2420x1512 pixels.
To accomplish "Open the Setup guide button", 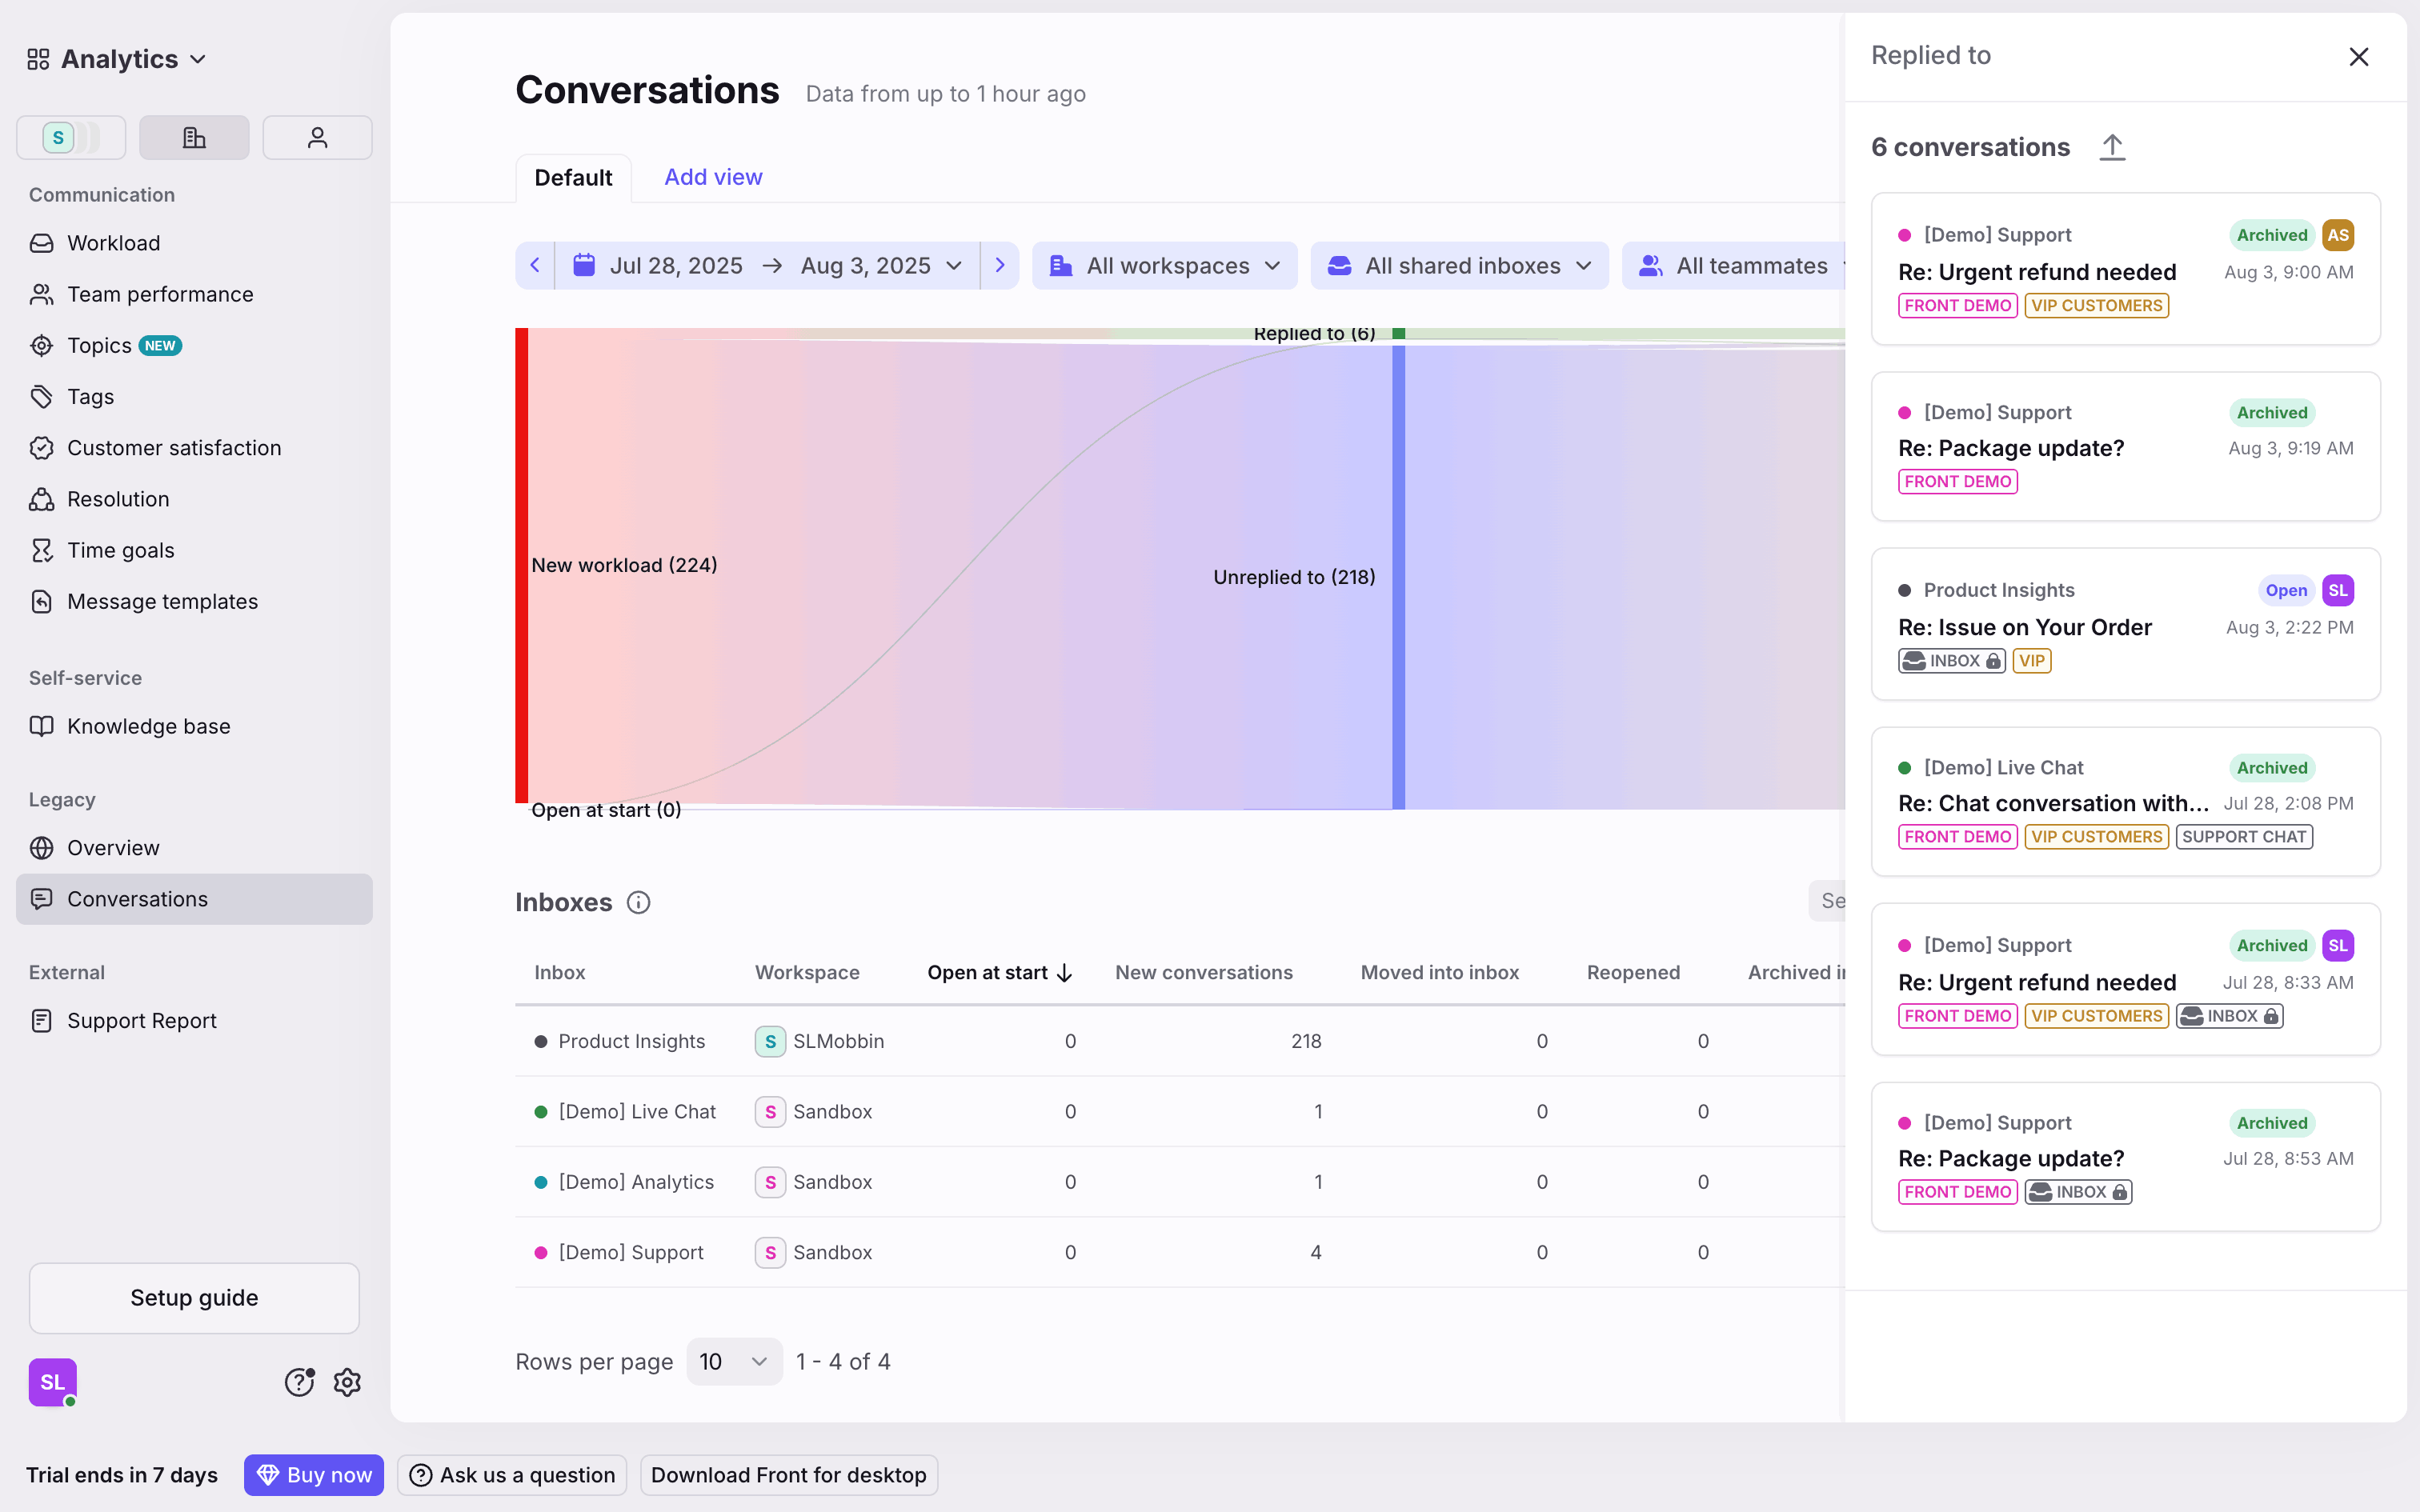I will click(x=194, y=1298).
